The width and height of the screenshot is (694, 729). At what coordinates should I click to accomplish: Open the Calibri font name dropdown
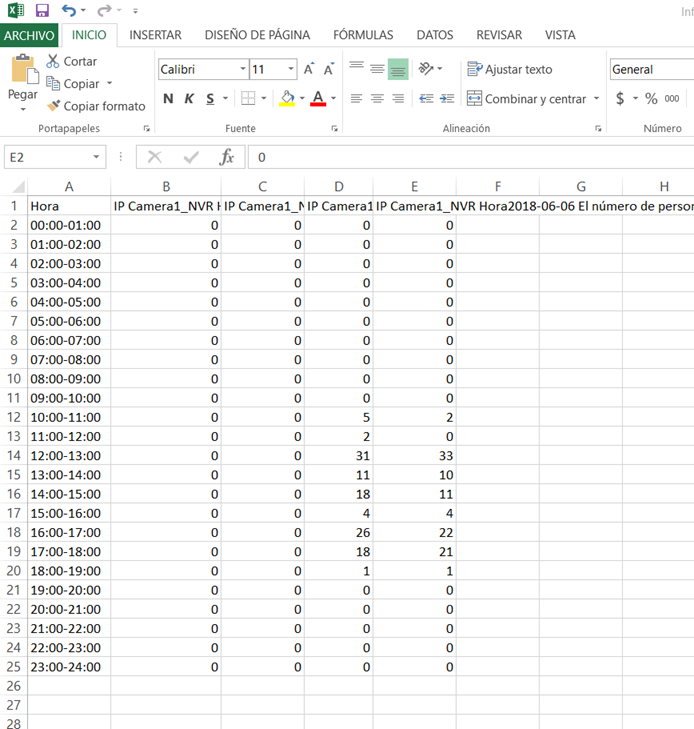[x=243, y=69]
